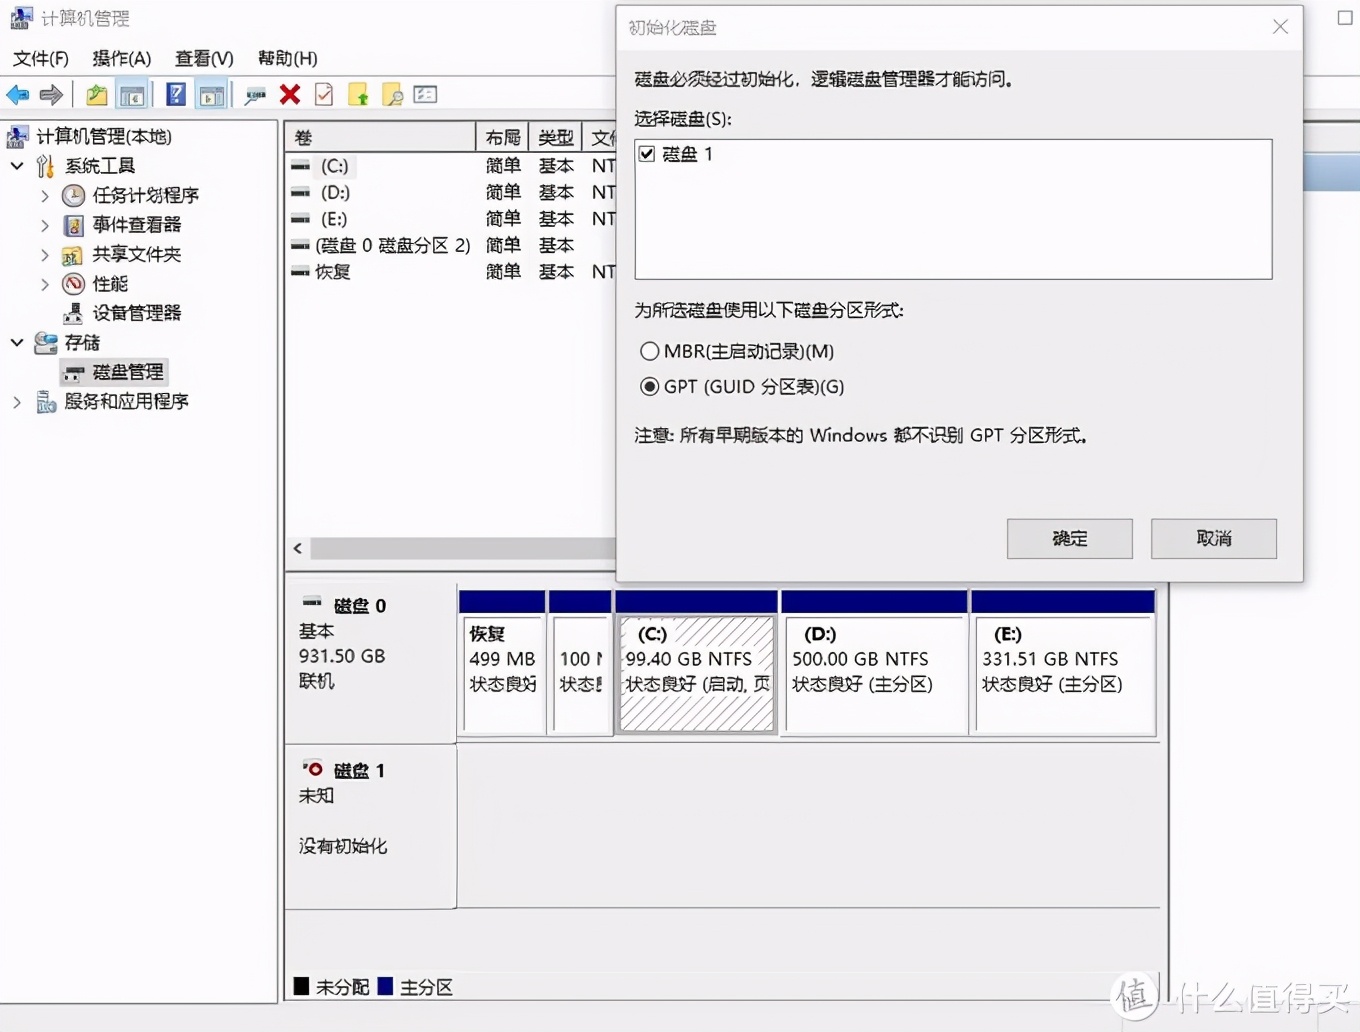The width and height of the screenshot is (1360, 1032).
Task: Click the 取消 button in the dialog
Action: [x=1213, y=538]
